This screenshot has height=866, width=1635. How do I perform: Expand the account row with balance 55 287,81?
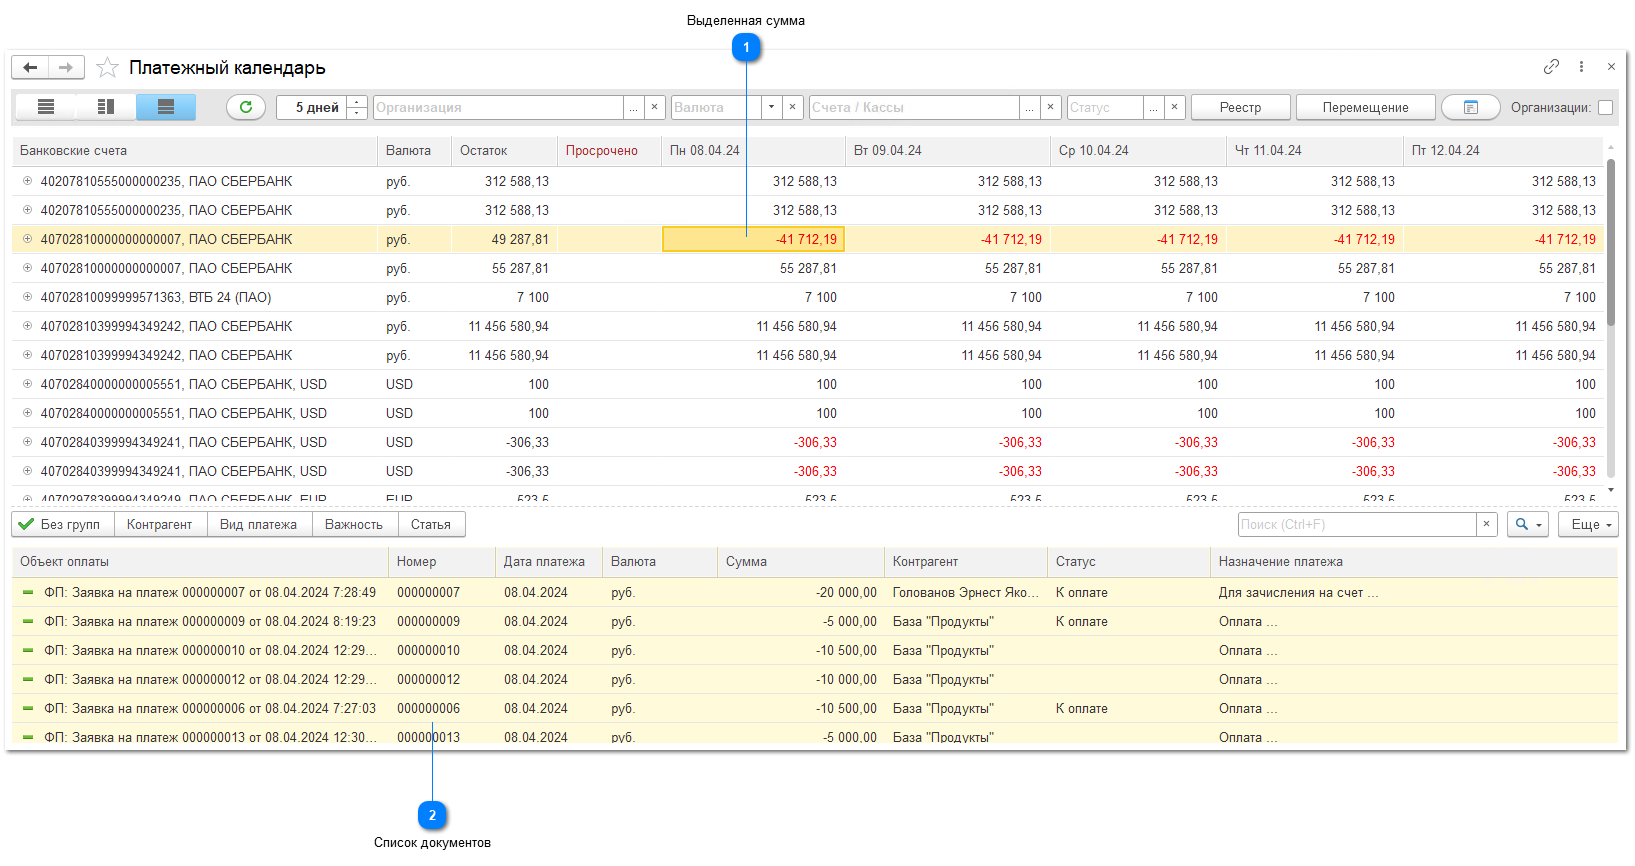point(27,268)
